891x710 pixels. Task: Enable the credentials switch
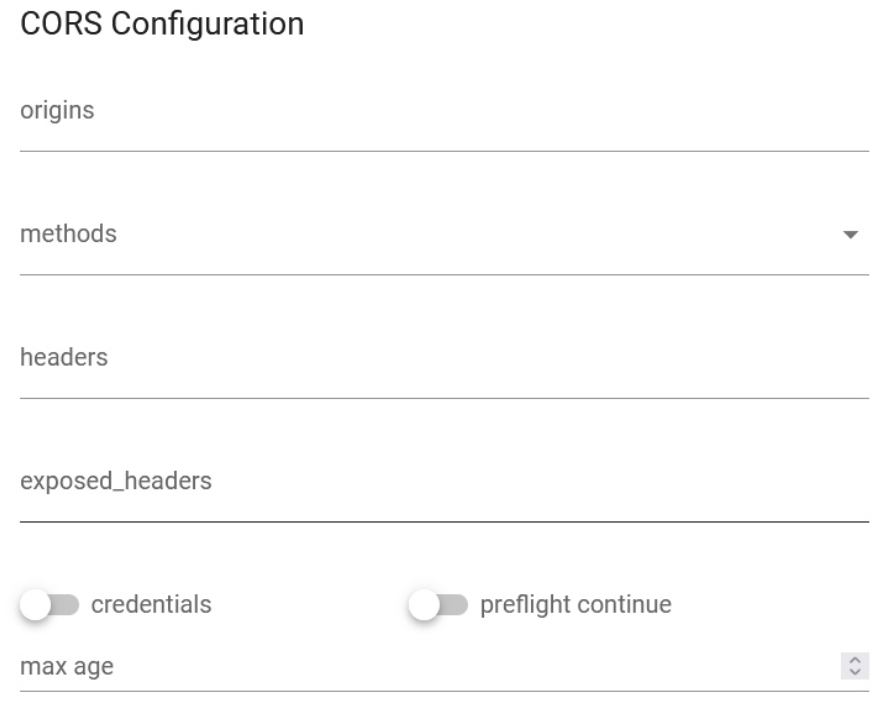(x=49, y=605)
